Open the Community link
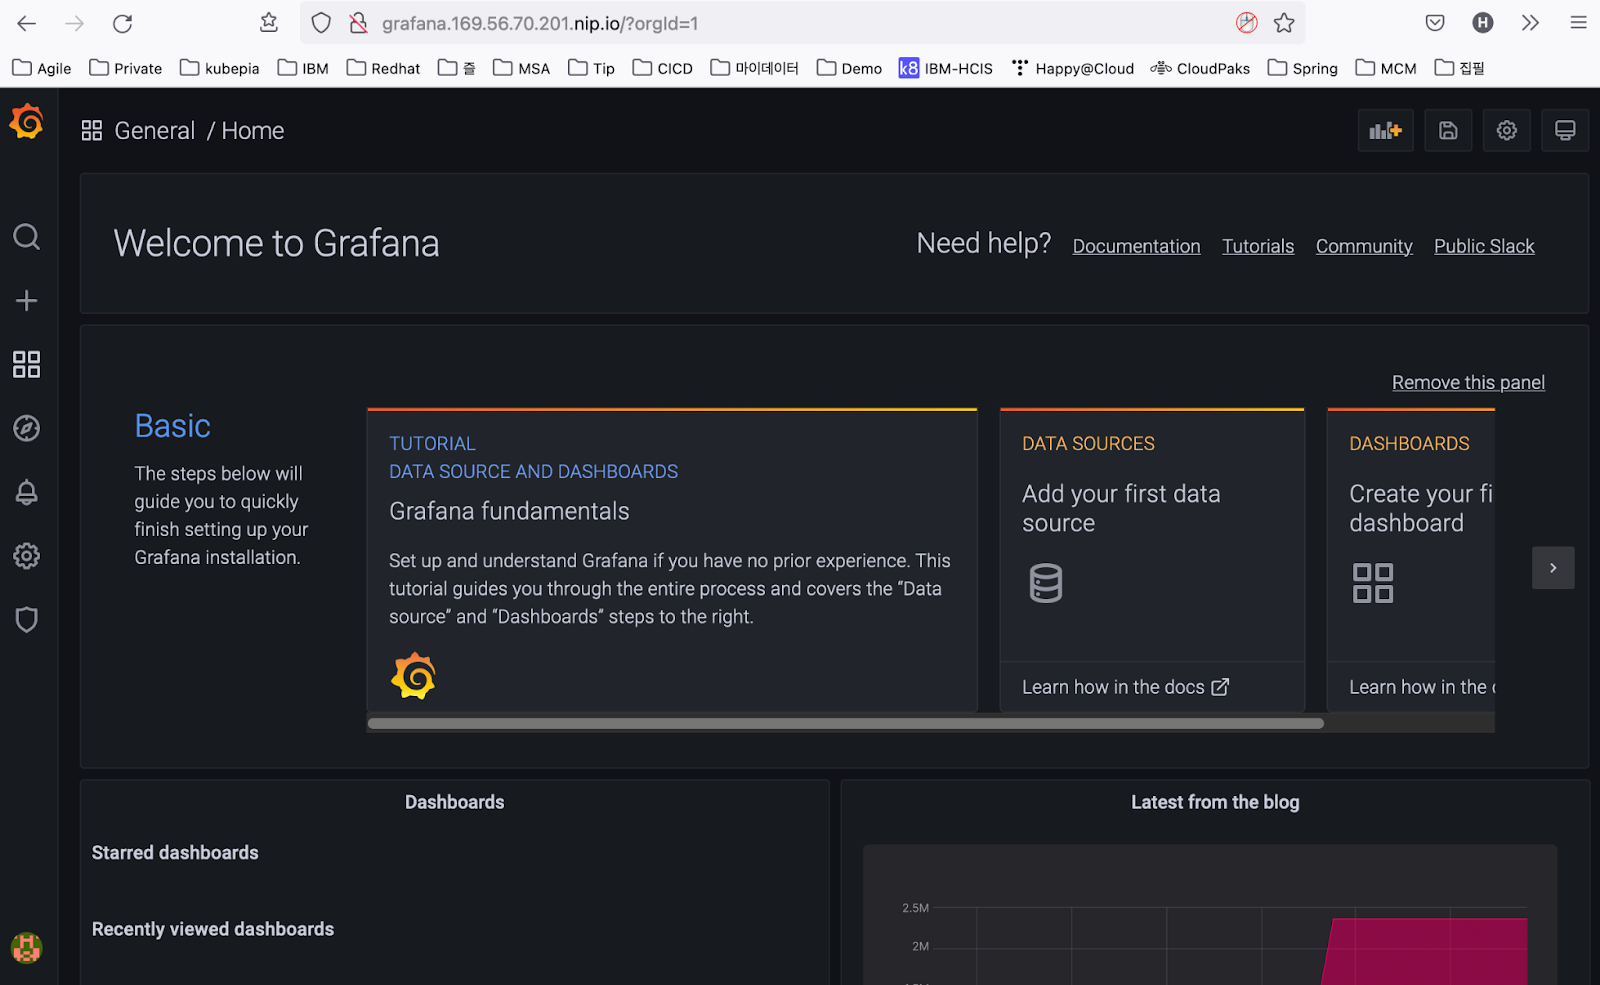The width and height of the screenshot is (1600, 985). (1364, 246)
